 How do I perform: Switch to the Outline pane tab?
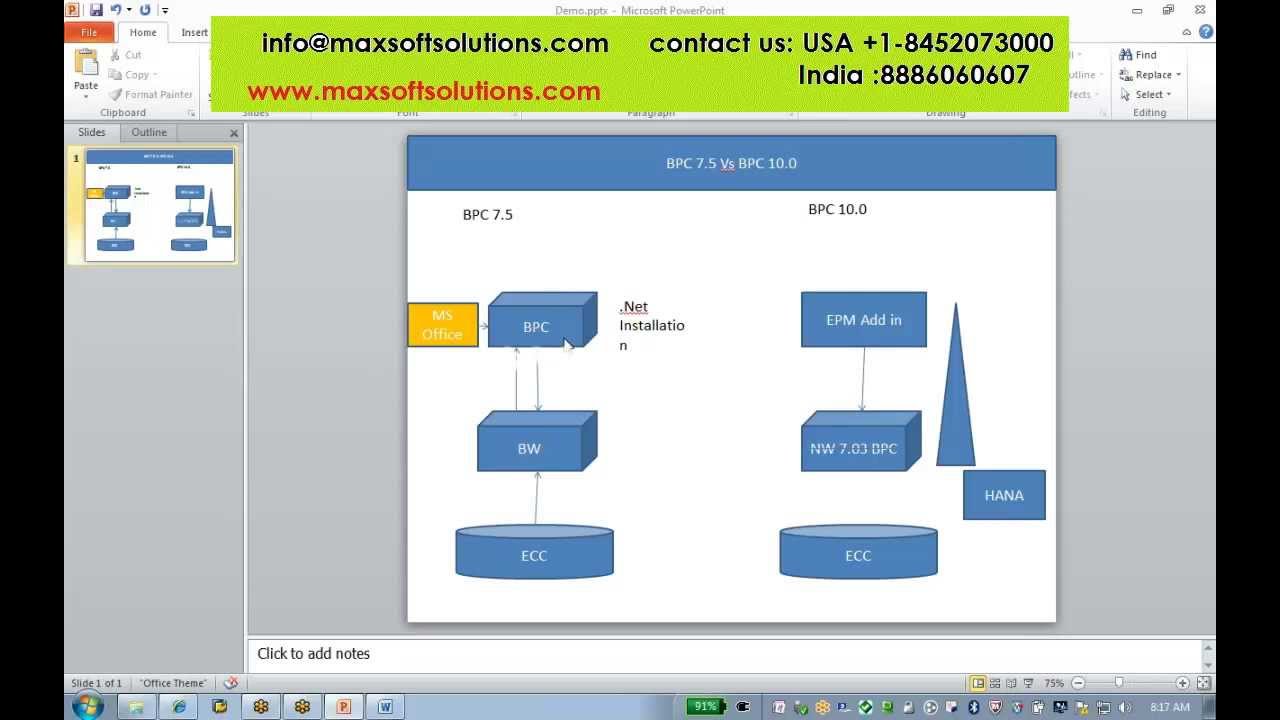point(149,132)
